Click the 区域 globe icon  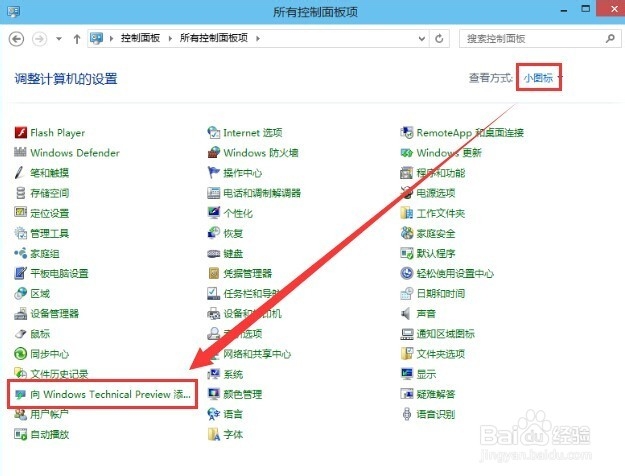coord(20,293)
